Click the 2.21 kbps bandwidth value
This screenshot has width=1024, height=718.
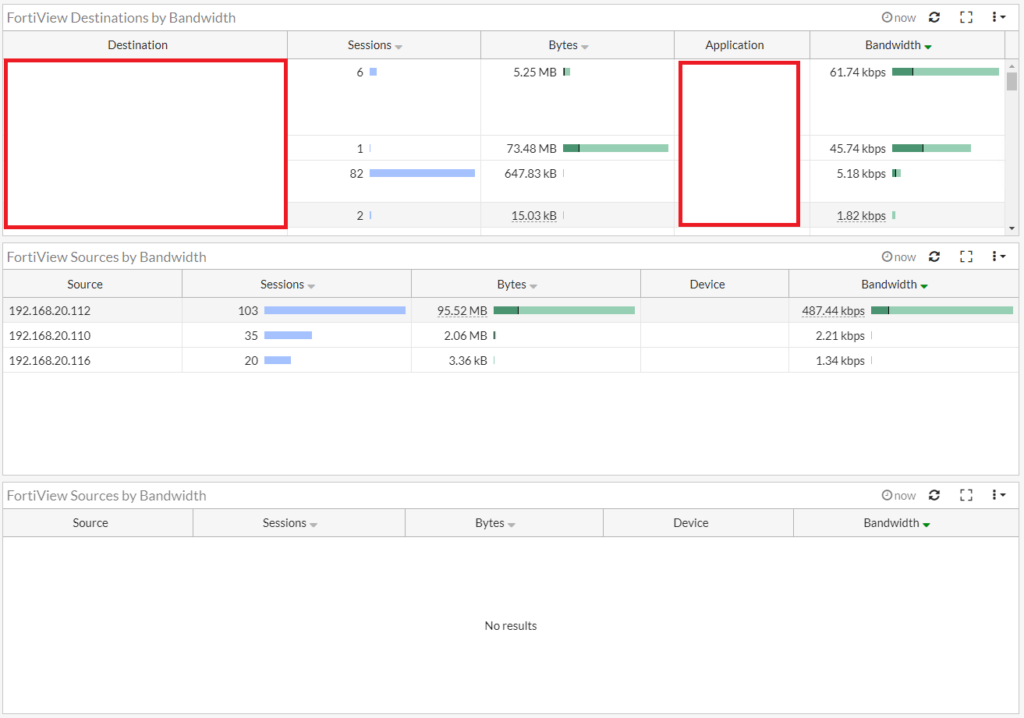(840, 335)
